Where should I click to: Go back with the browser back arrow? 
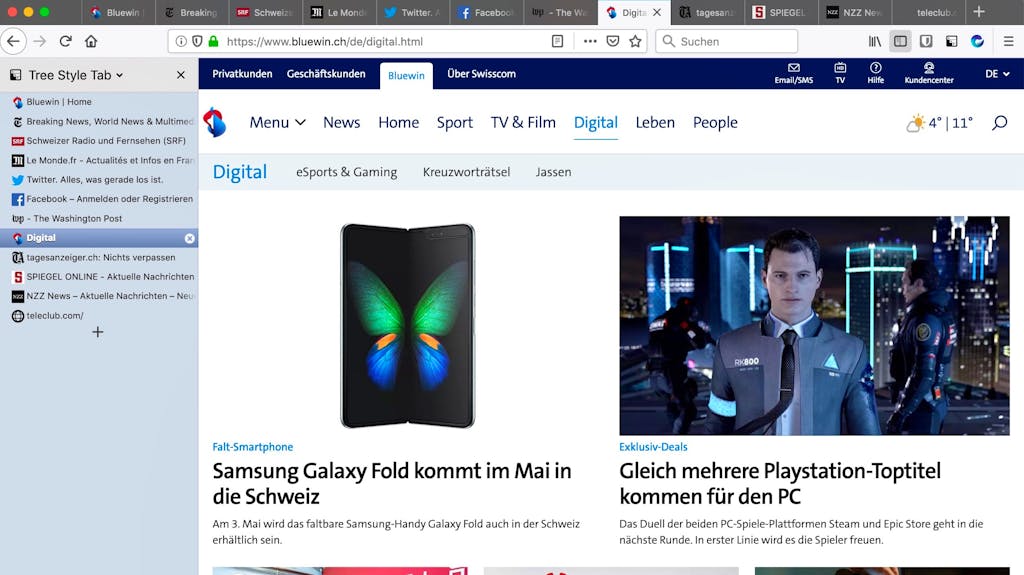point(13,41)
